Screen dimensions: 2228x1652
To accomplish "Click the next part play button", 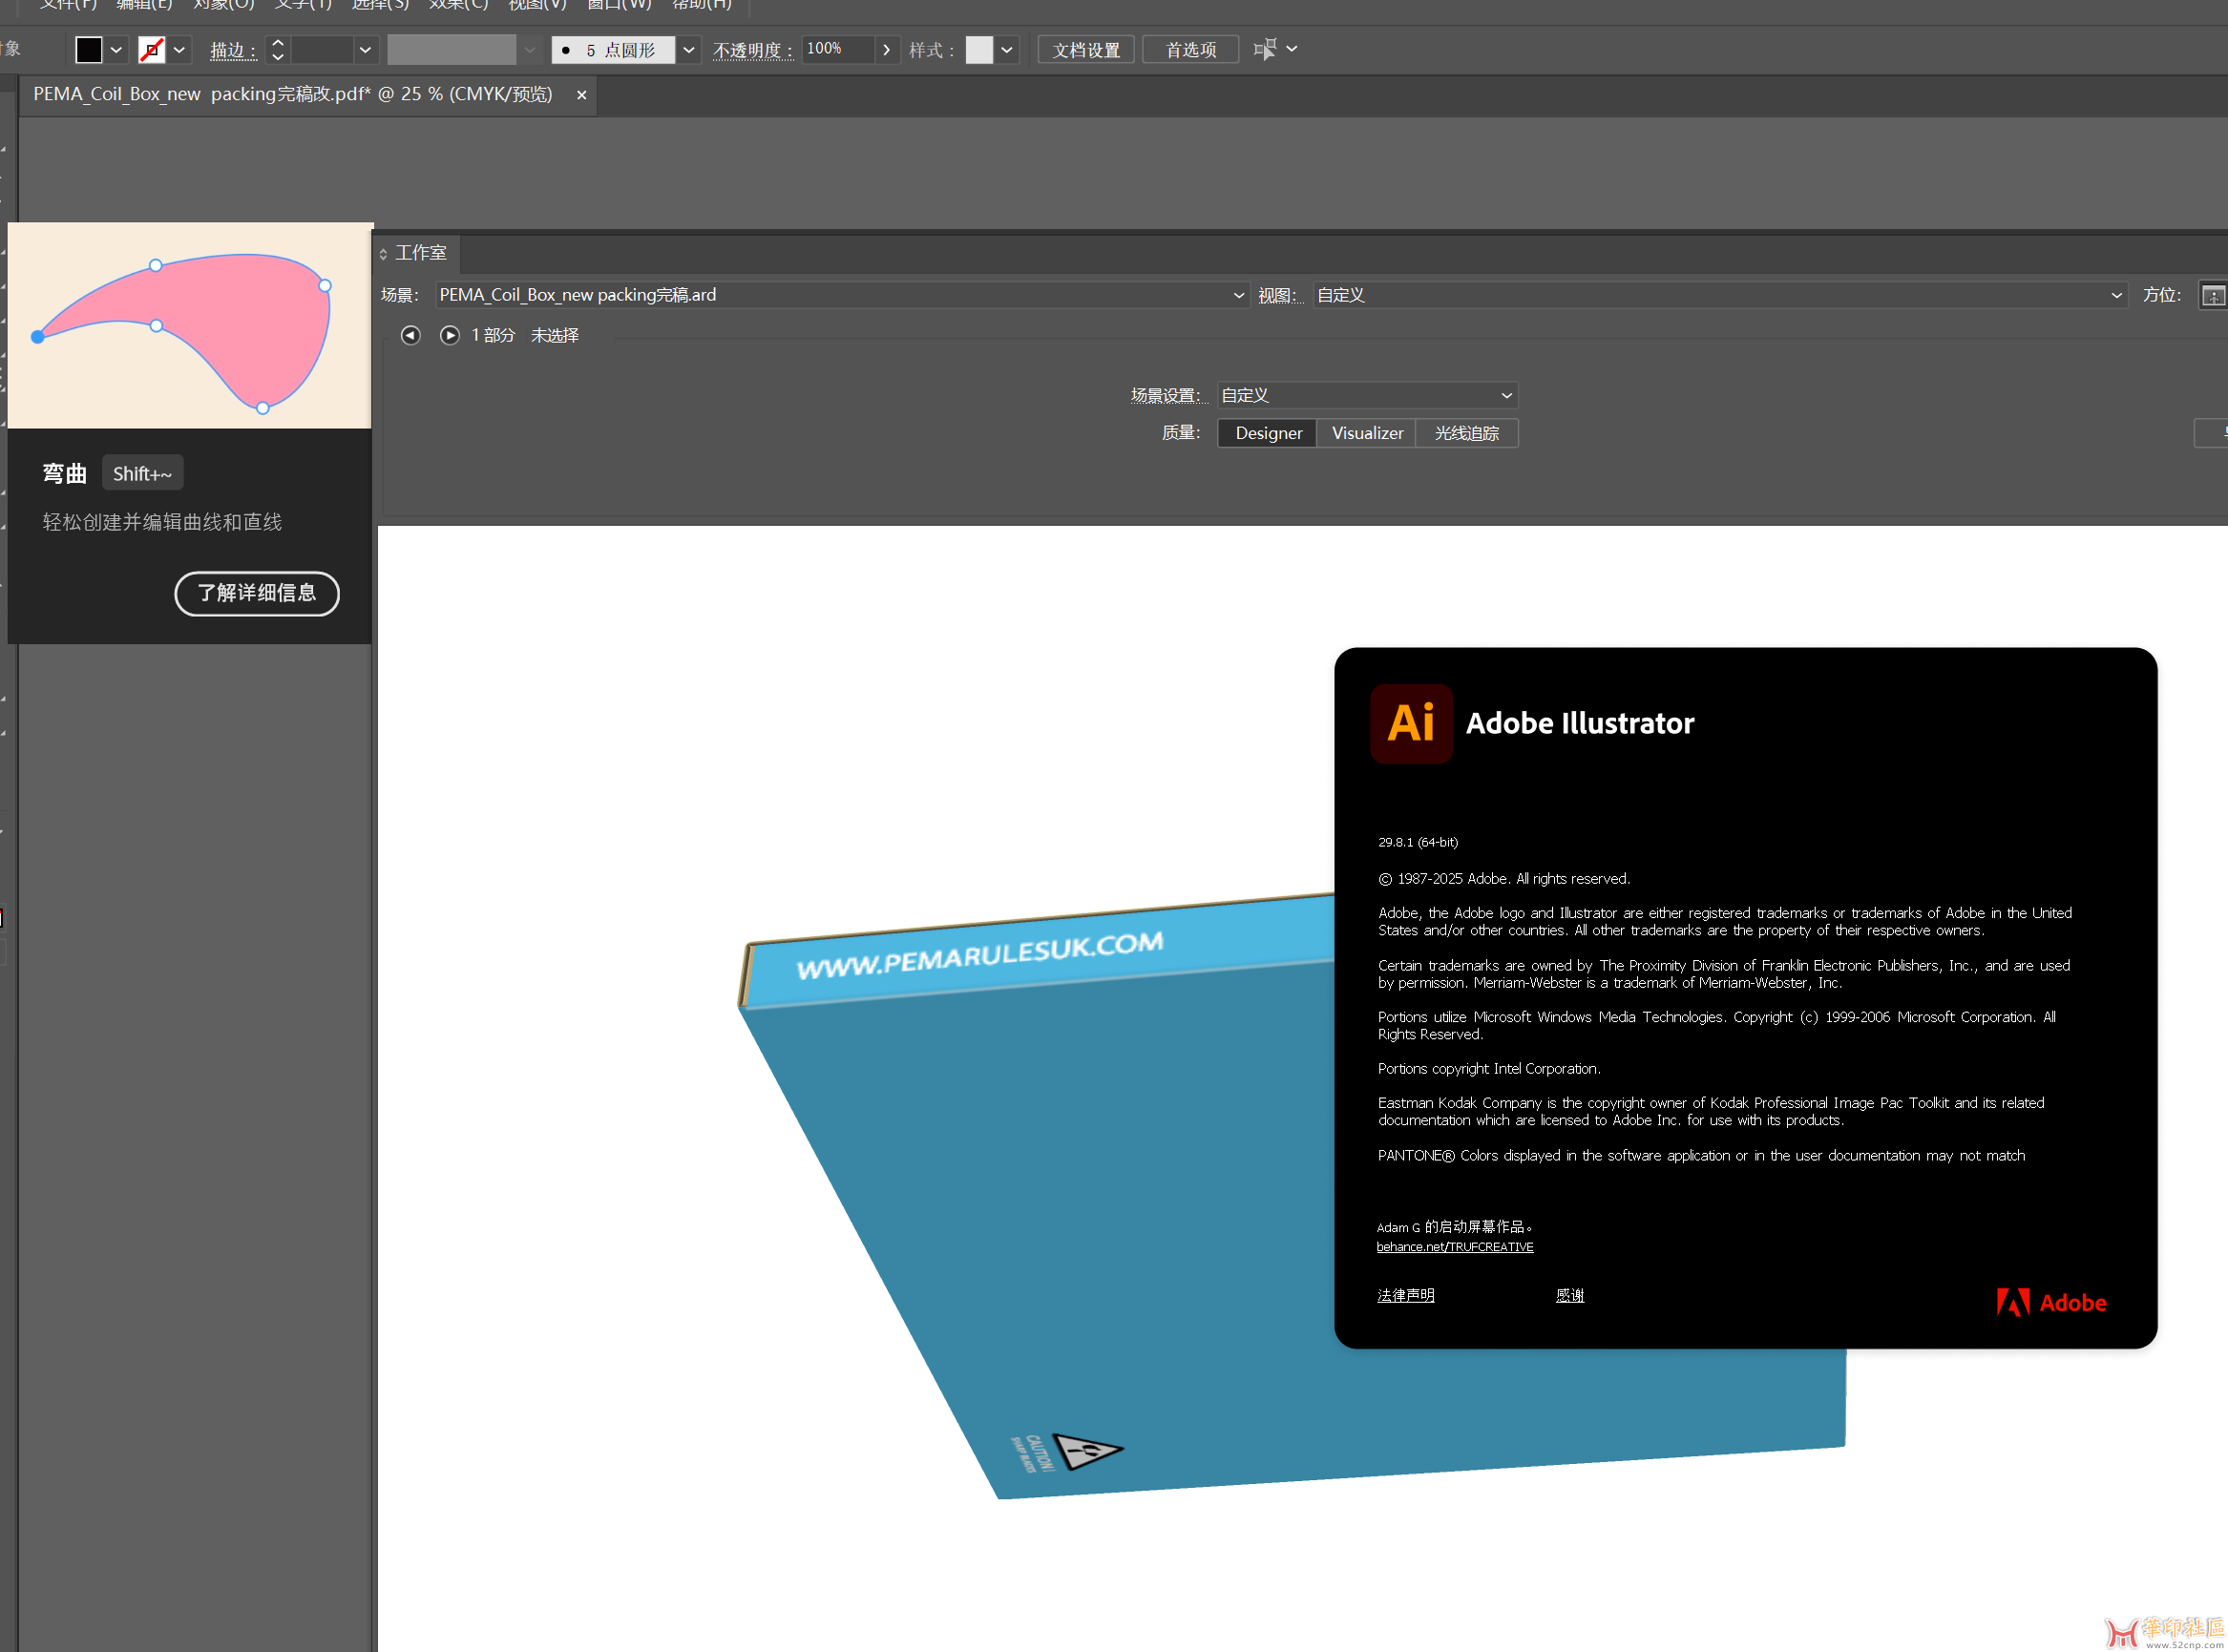I will coord(450,335).
